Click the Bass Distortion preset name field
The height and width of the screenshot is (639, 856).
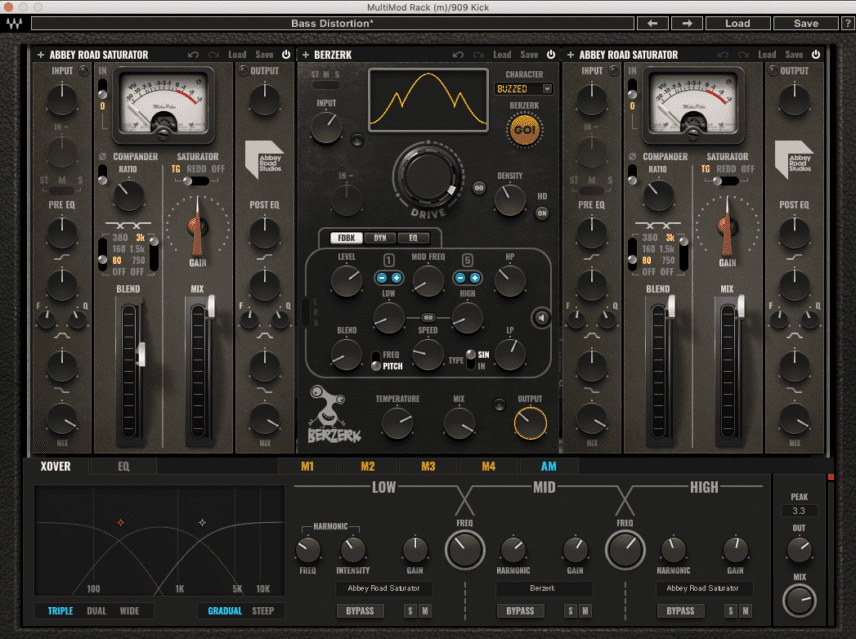(332, 23)
